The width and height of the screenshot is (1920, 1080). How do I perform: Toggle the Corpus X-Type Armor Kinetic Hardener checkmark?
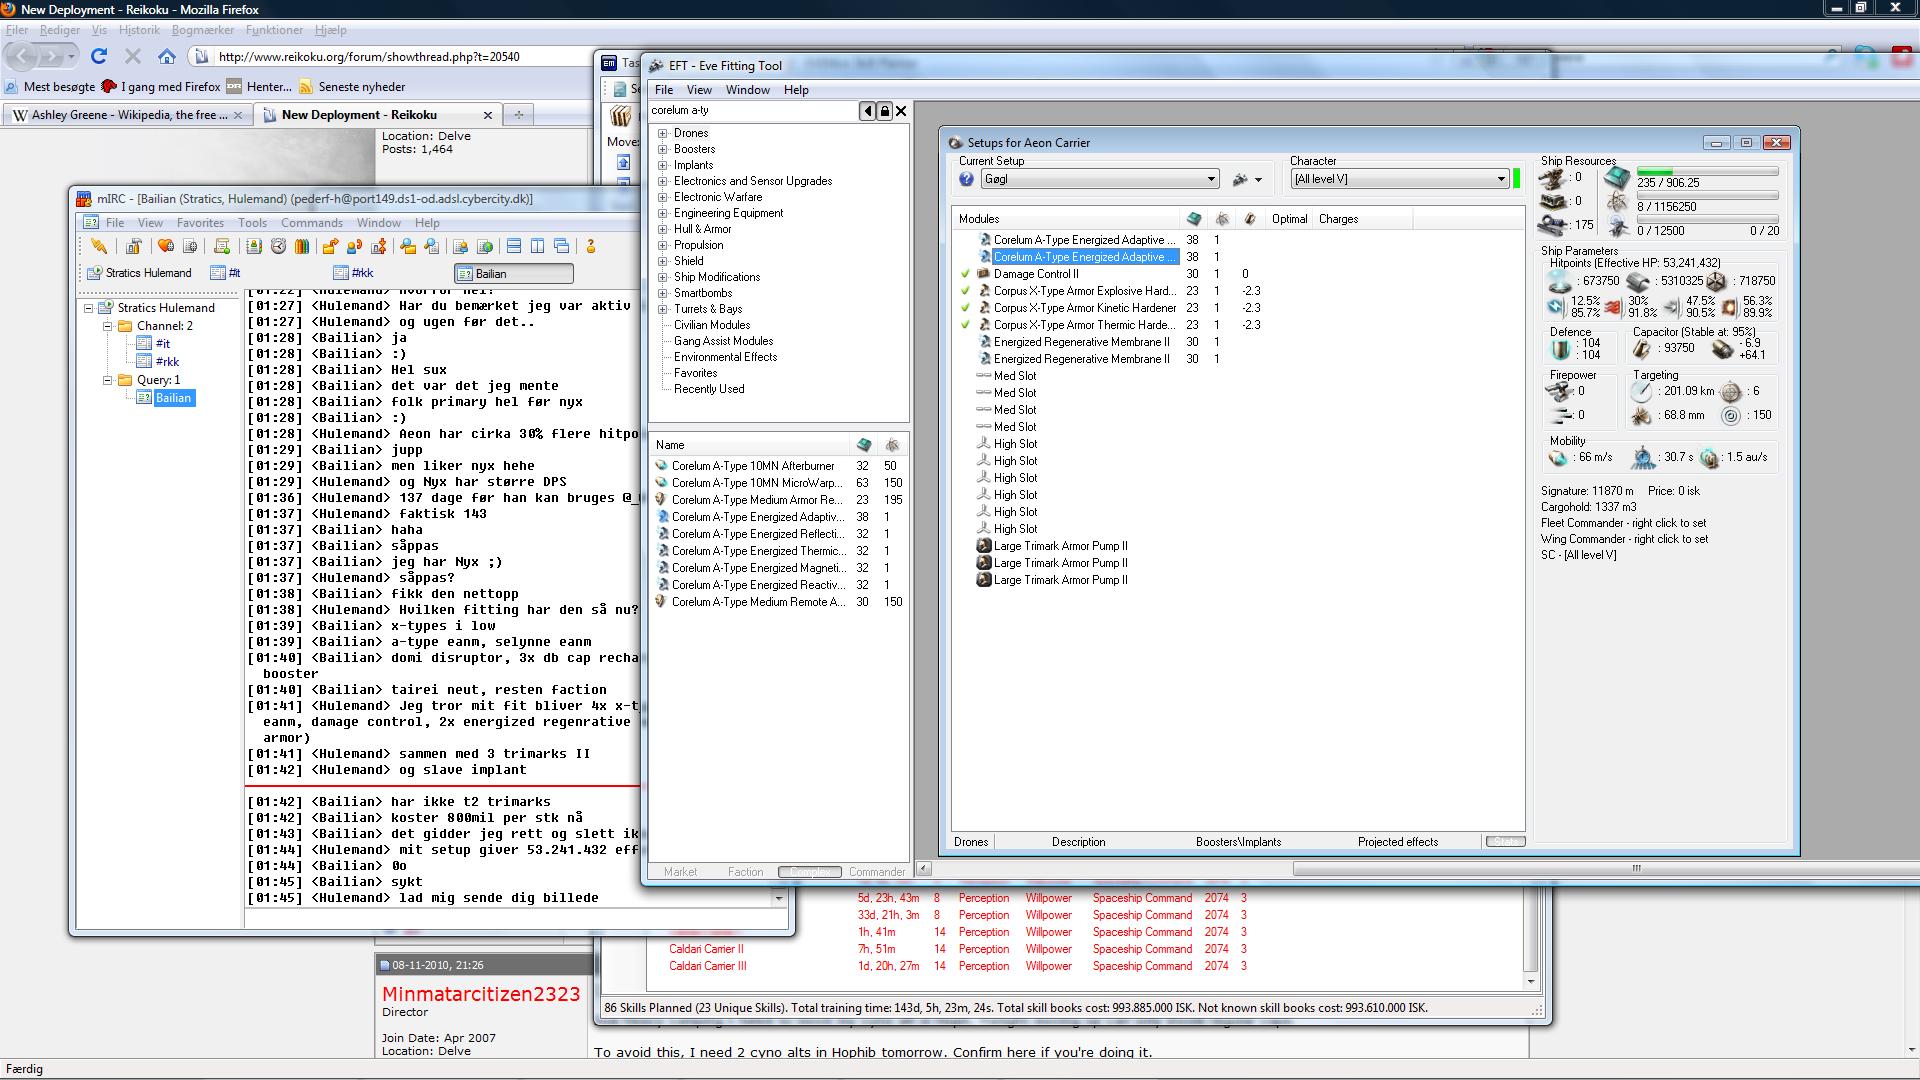tap(965, 308)
